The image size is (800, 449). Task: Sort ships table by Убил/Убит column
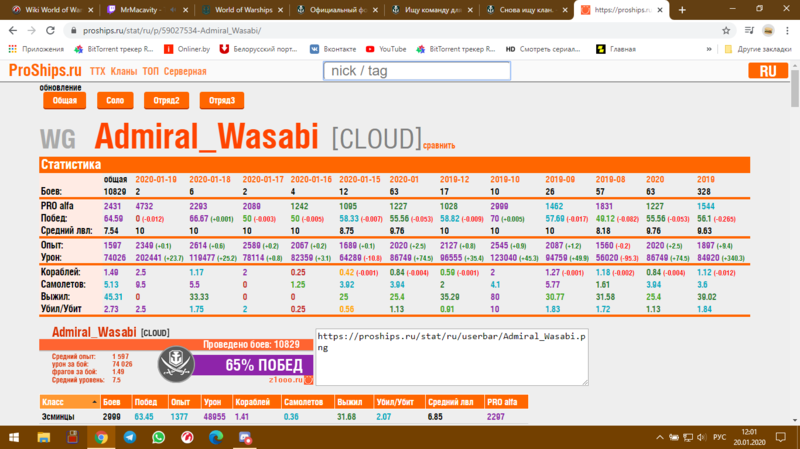[x=399, y=402]
